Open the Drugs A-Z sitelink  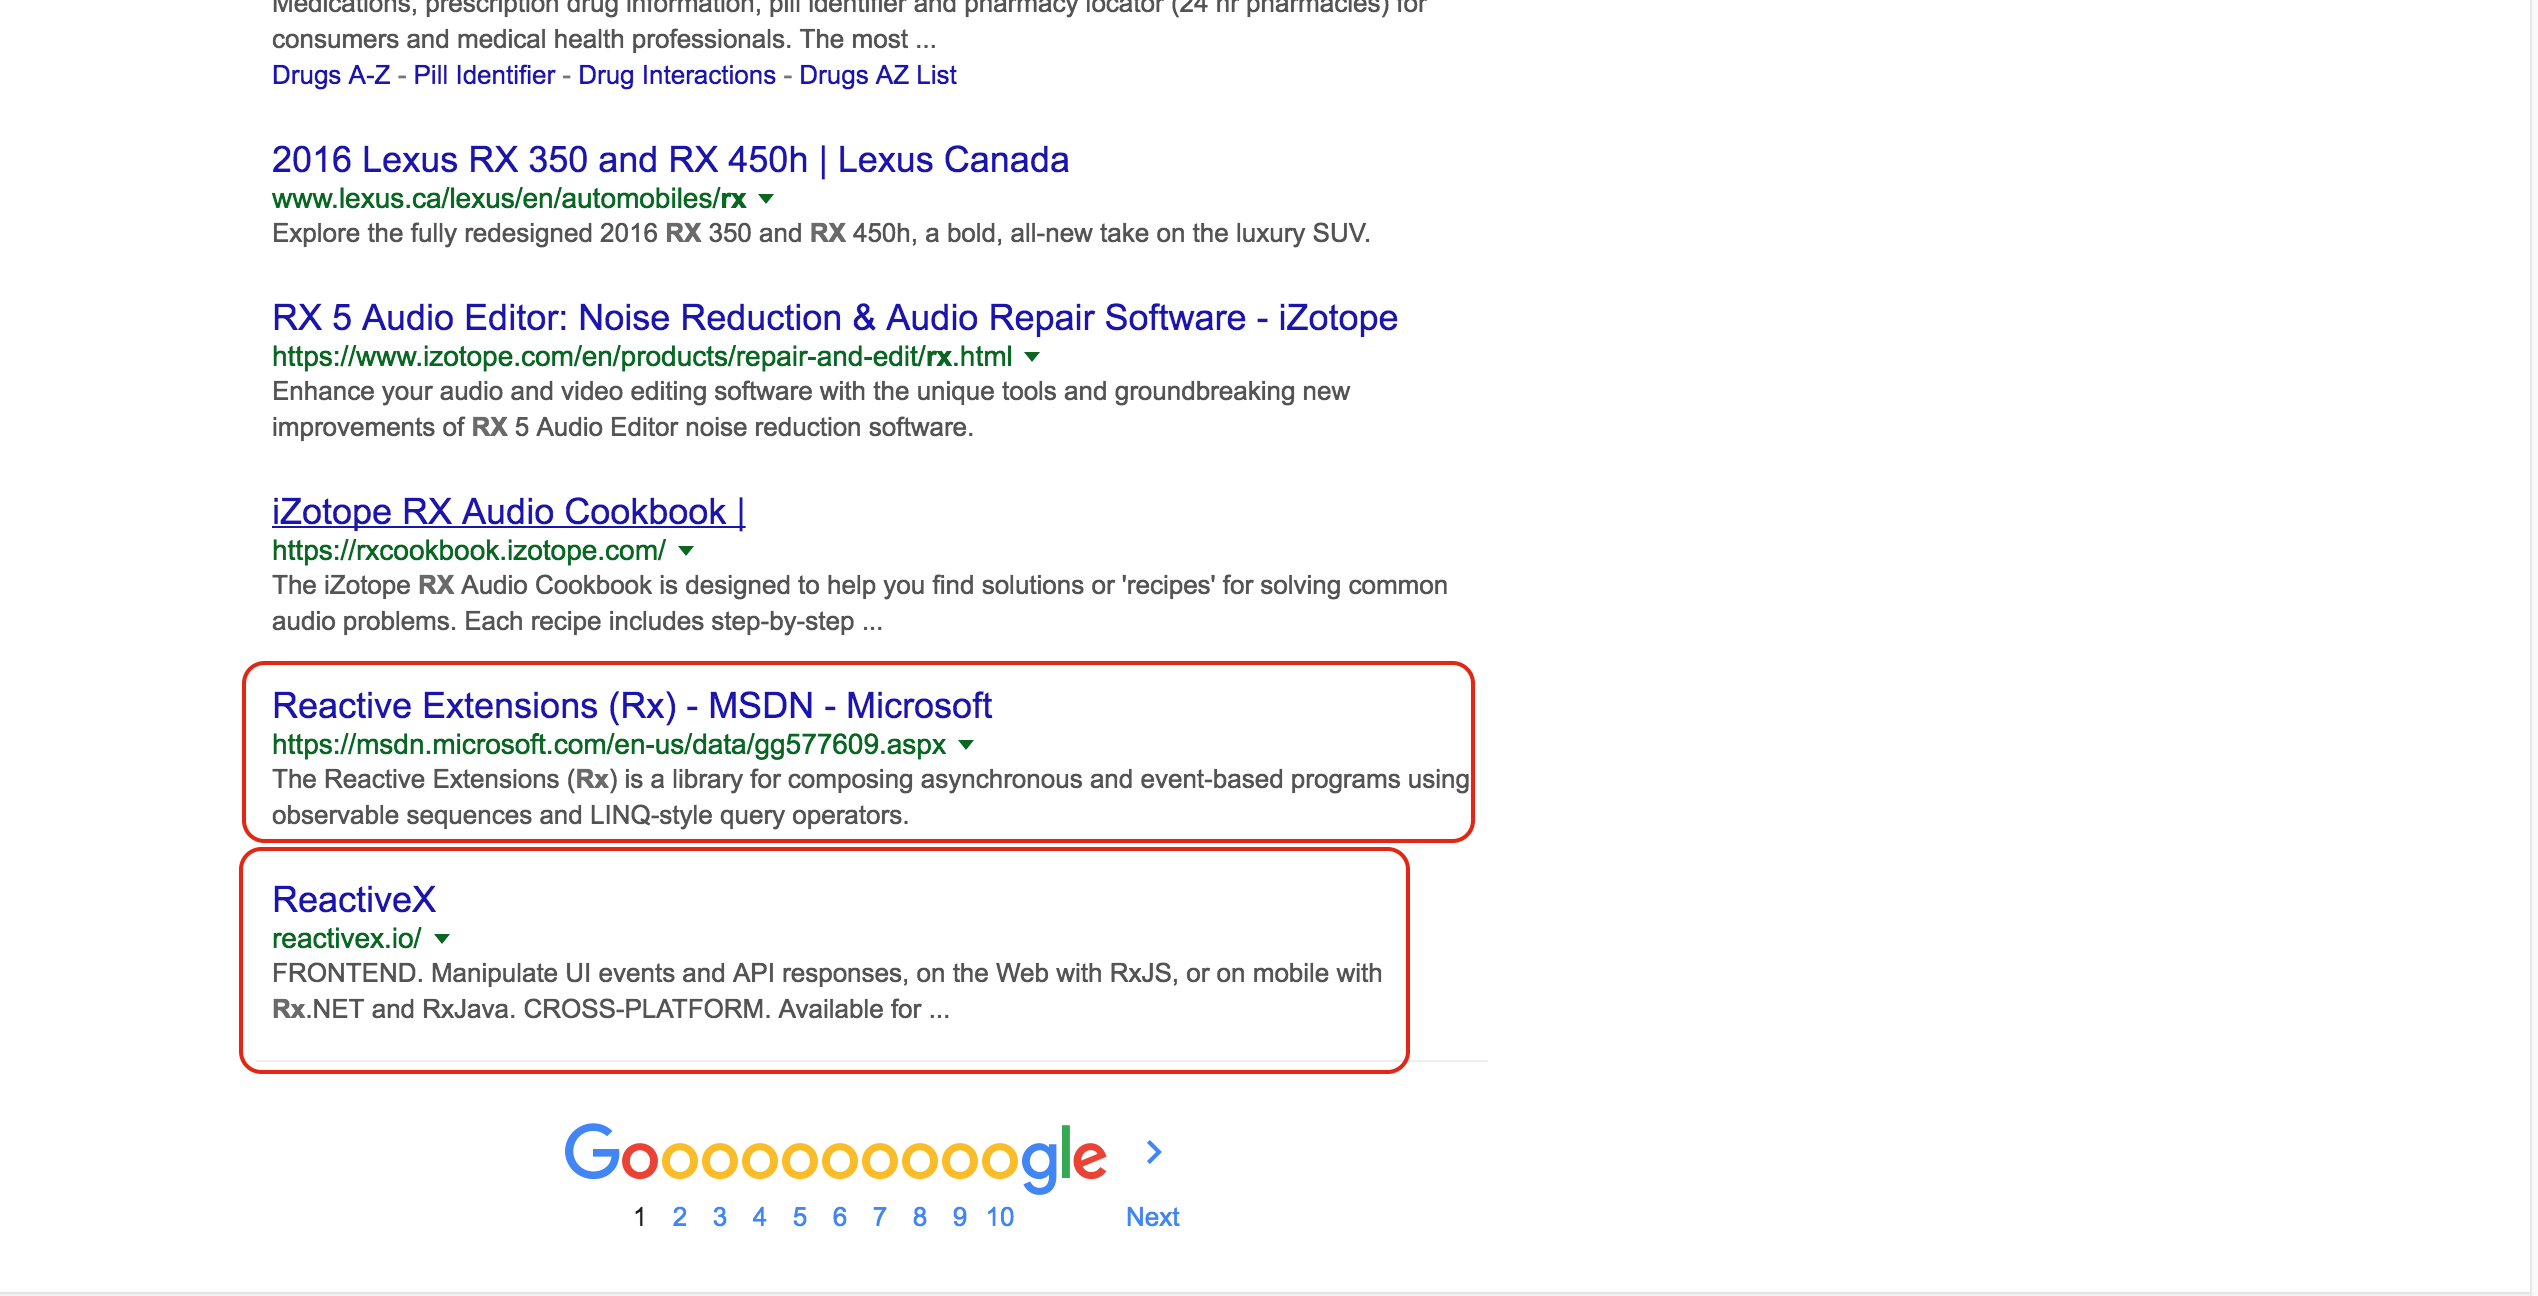pos(331,75)
